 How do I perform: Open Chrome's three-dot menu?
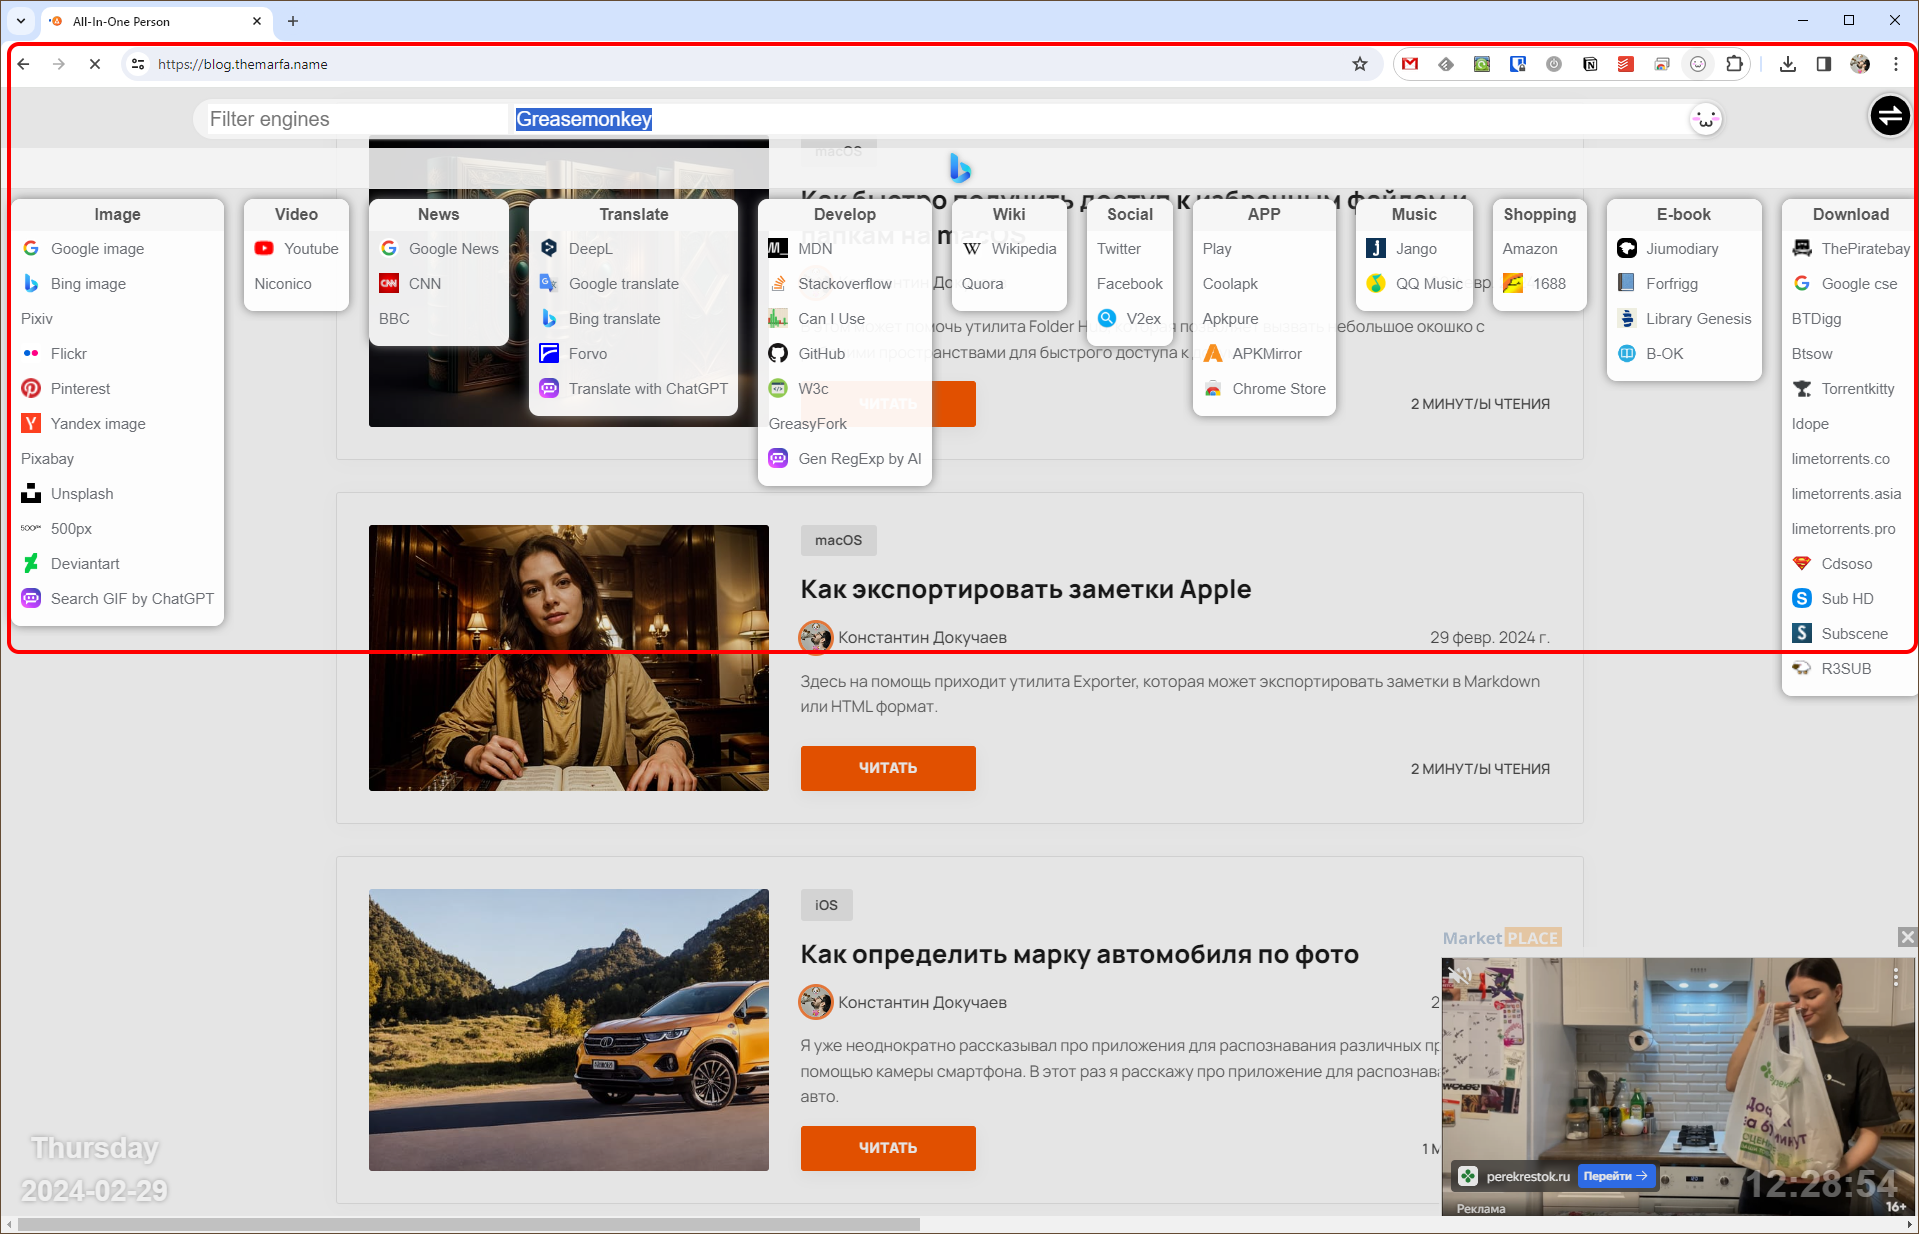[x=1896, y=64]
